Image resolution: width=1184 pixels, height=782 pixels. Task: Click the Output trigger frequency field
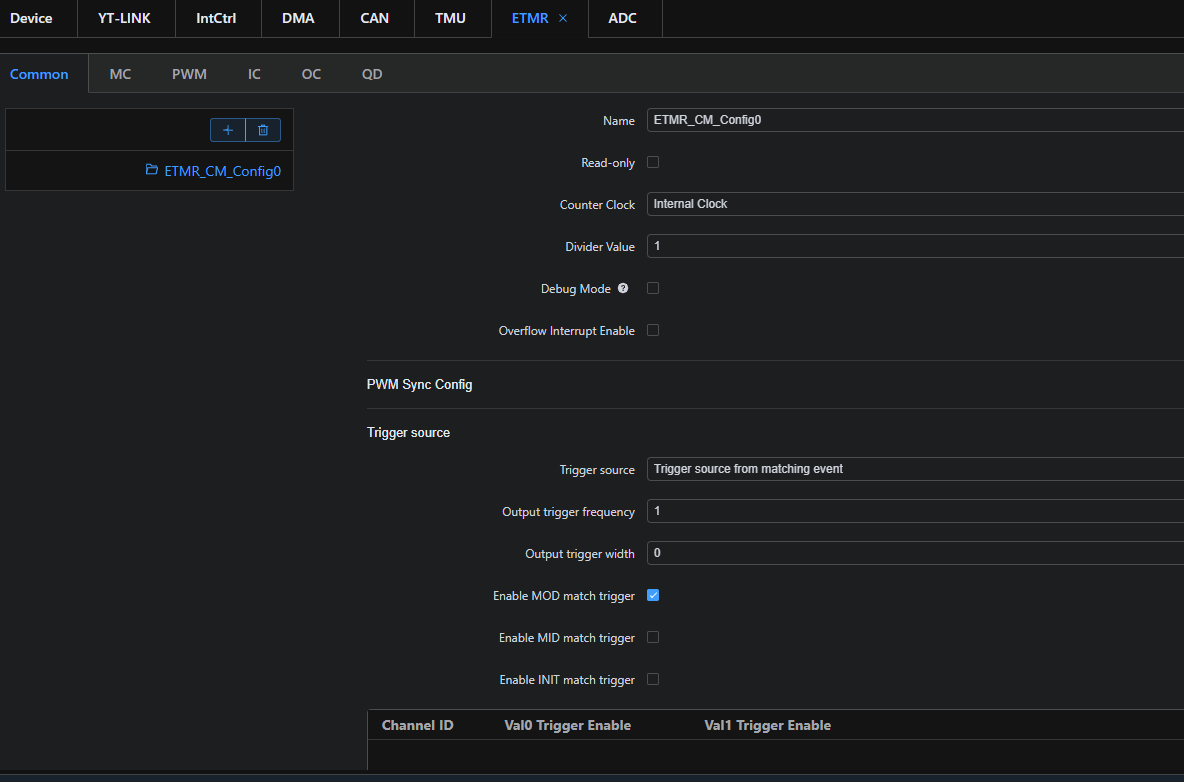pos(915,511)
